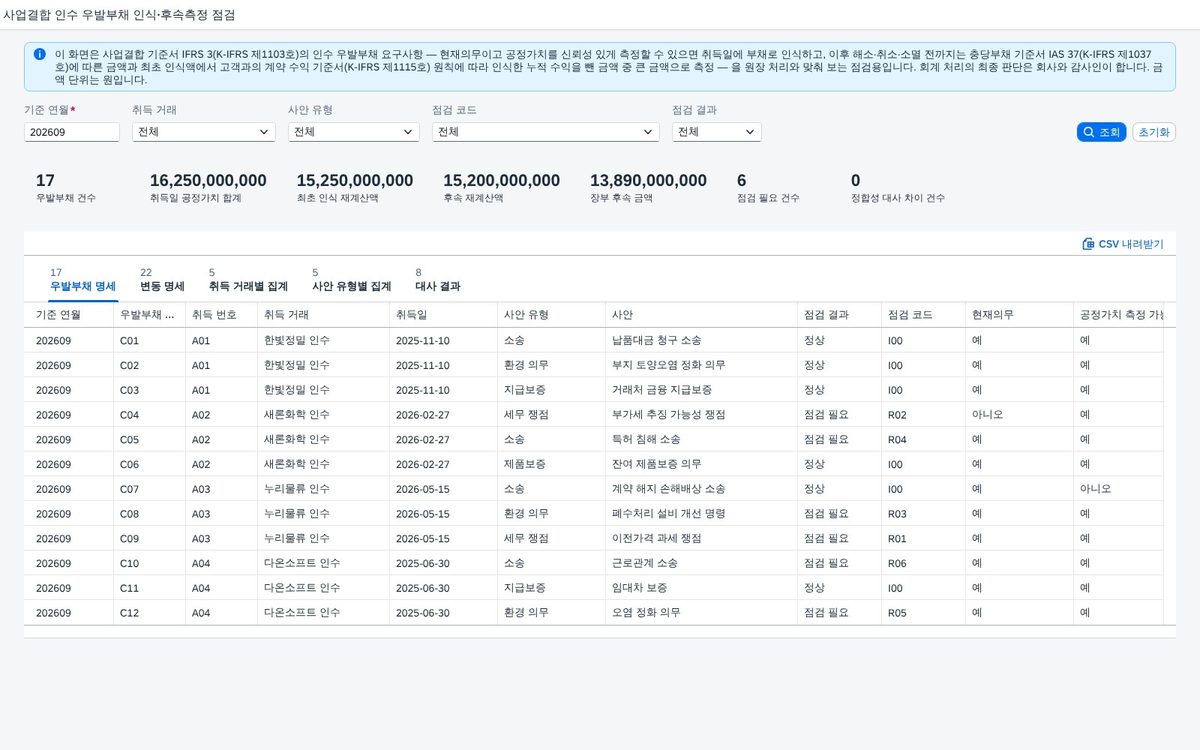Click the 점검 결과 column header
Screen dimensions: 1200x750
coord(839,314)
